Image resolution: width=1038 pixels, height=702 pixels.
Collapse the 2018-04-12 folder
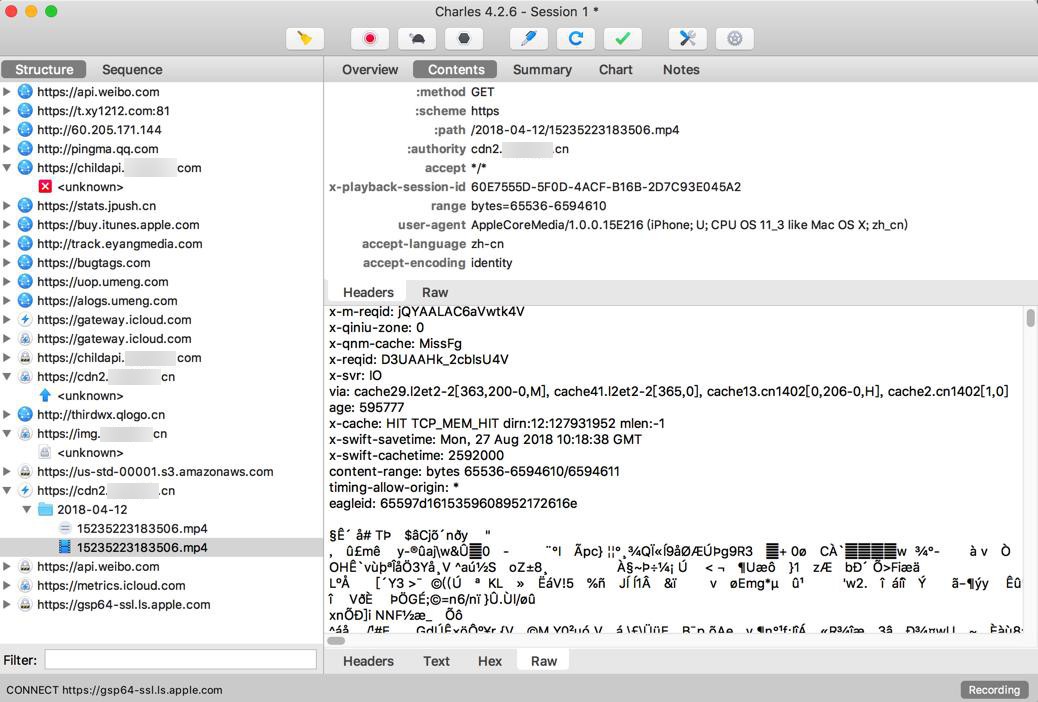tap(28, 510)
